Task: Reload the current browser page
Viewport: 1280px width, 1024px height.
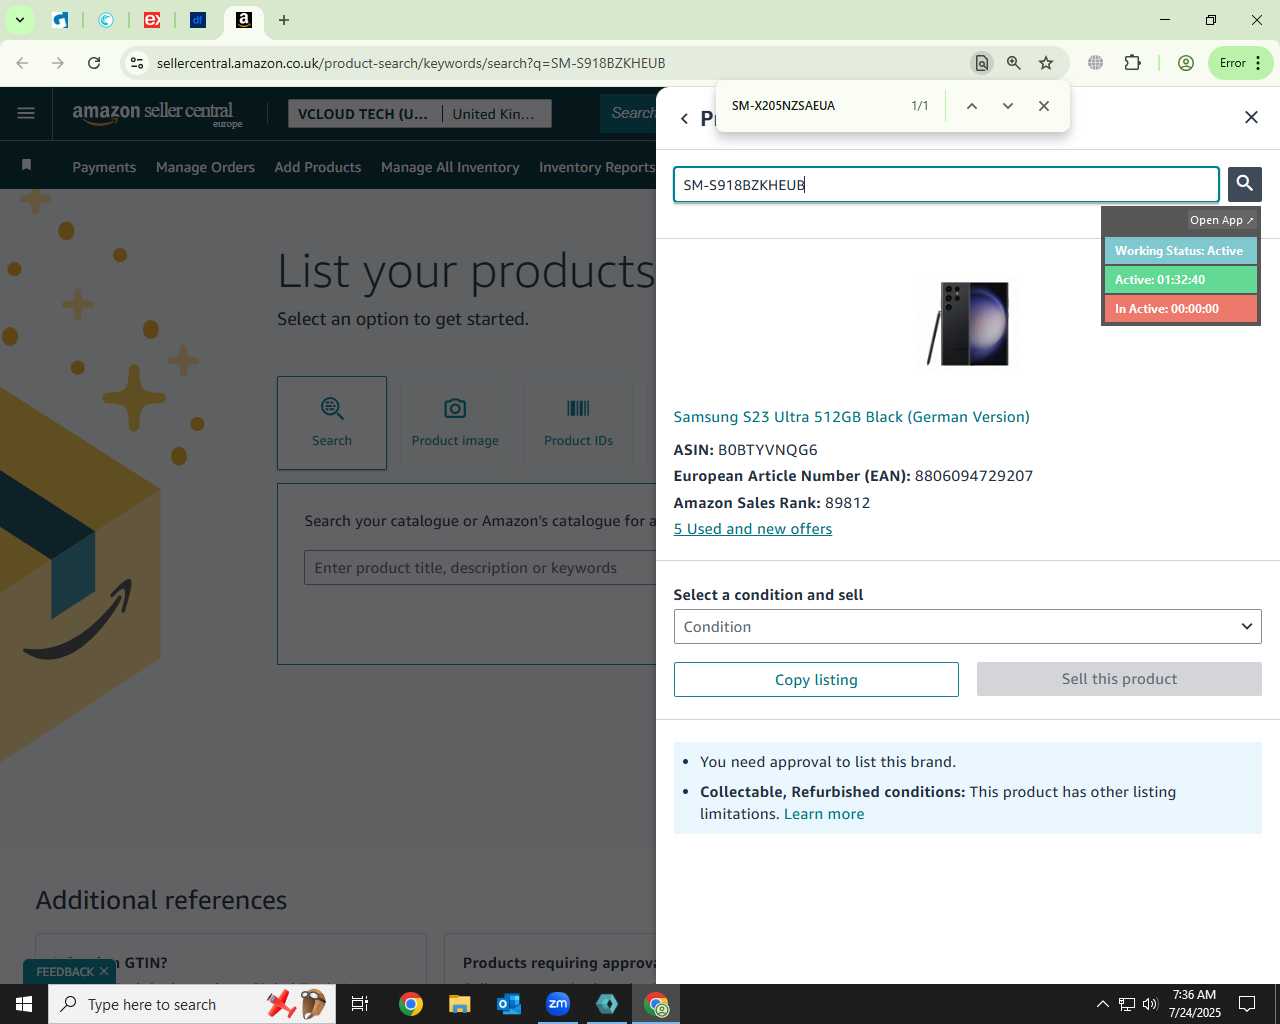Action: [x=94, y=63]
